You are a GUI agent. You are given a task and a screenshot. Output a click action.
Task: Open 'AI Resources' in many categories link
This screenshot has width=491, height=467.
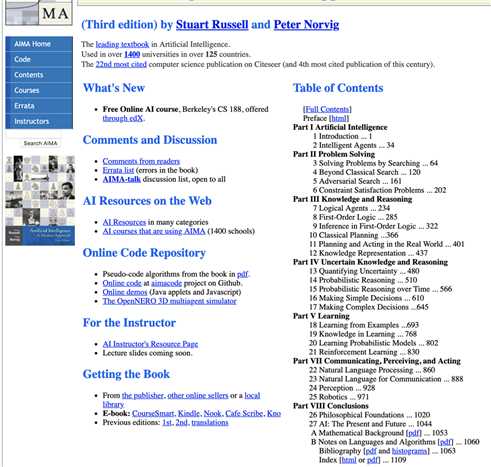(124, 222)
